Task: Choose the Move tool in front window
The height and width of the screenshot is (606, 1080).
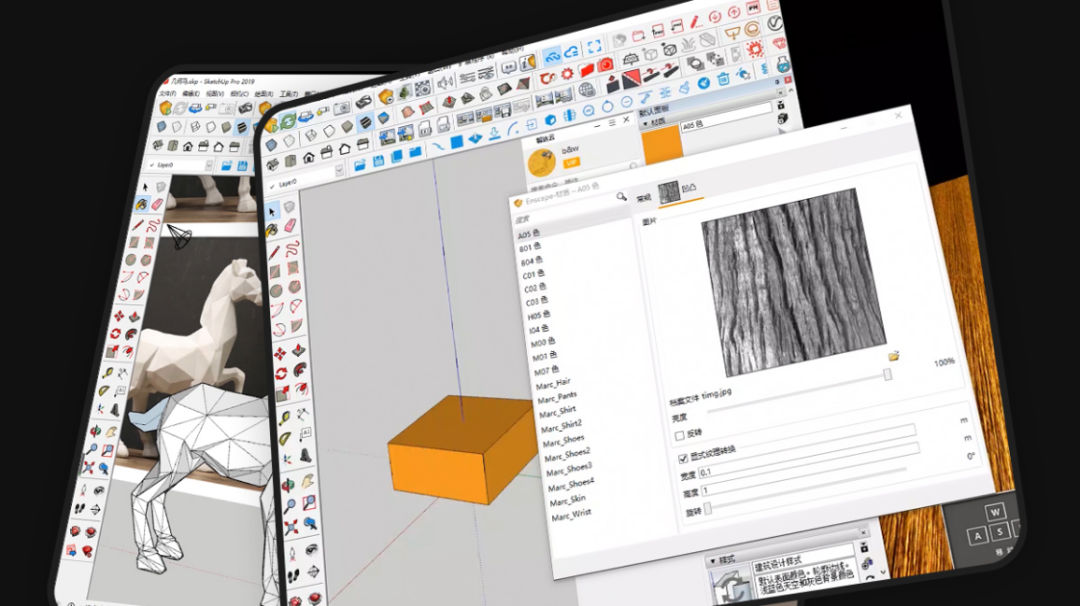Action: point(280,353)
